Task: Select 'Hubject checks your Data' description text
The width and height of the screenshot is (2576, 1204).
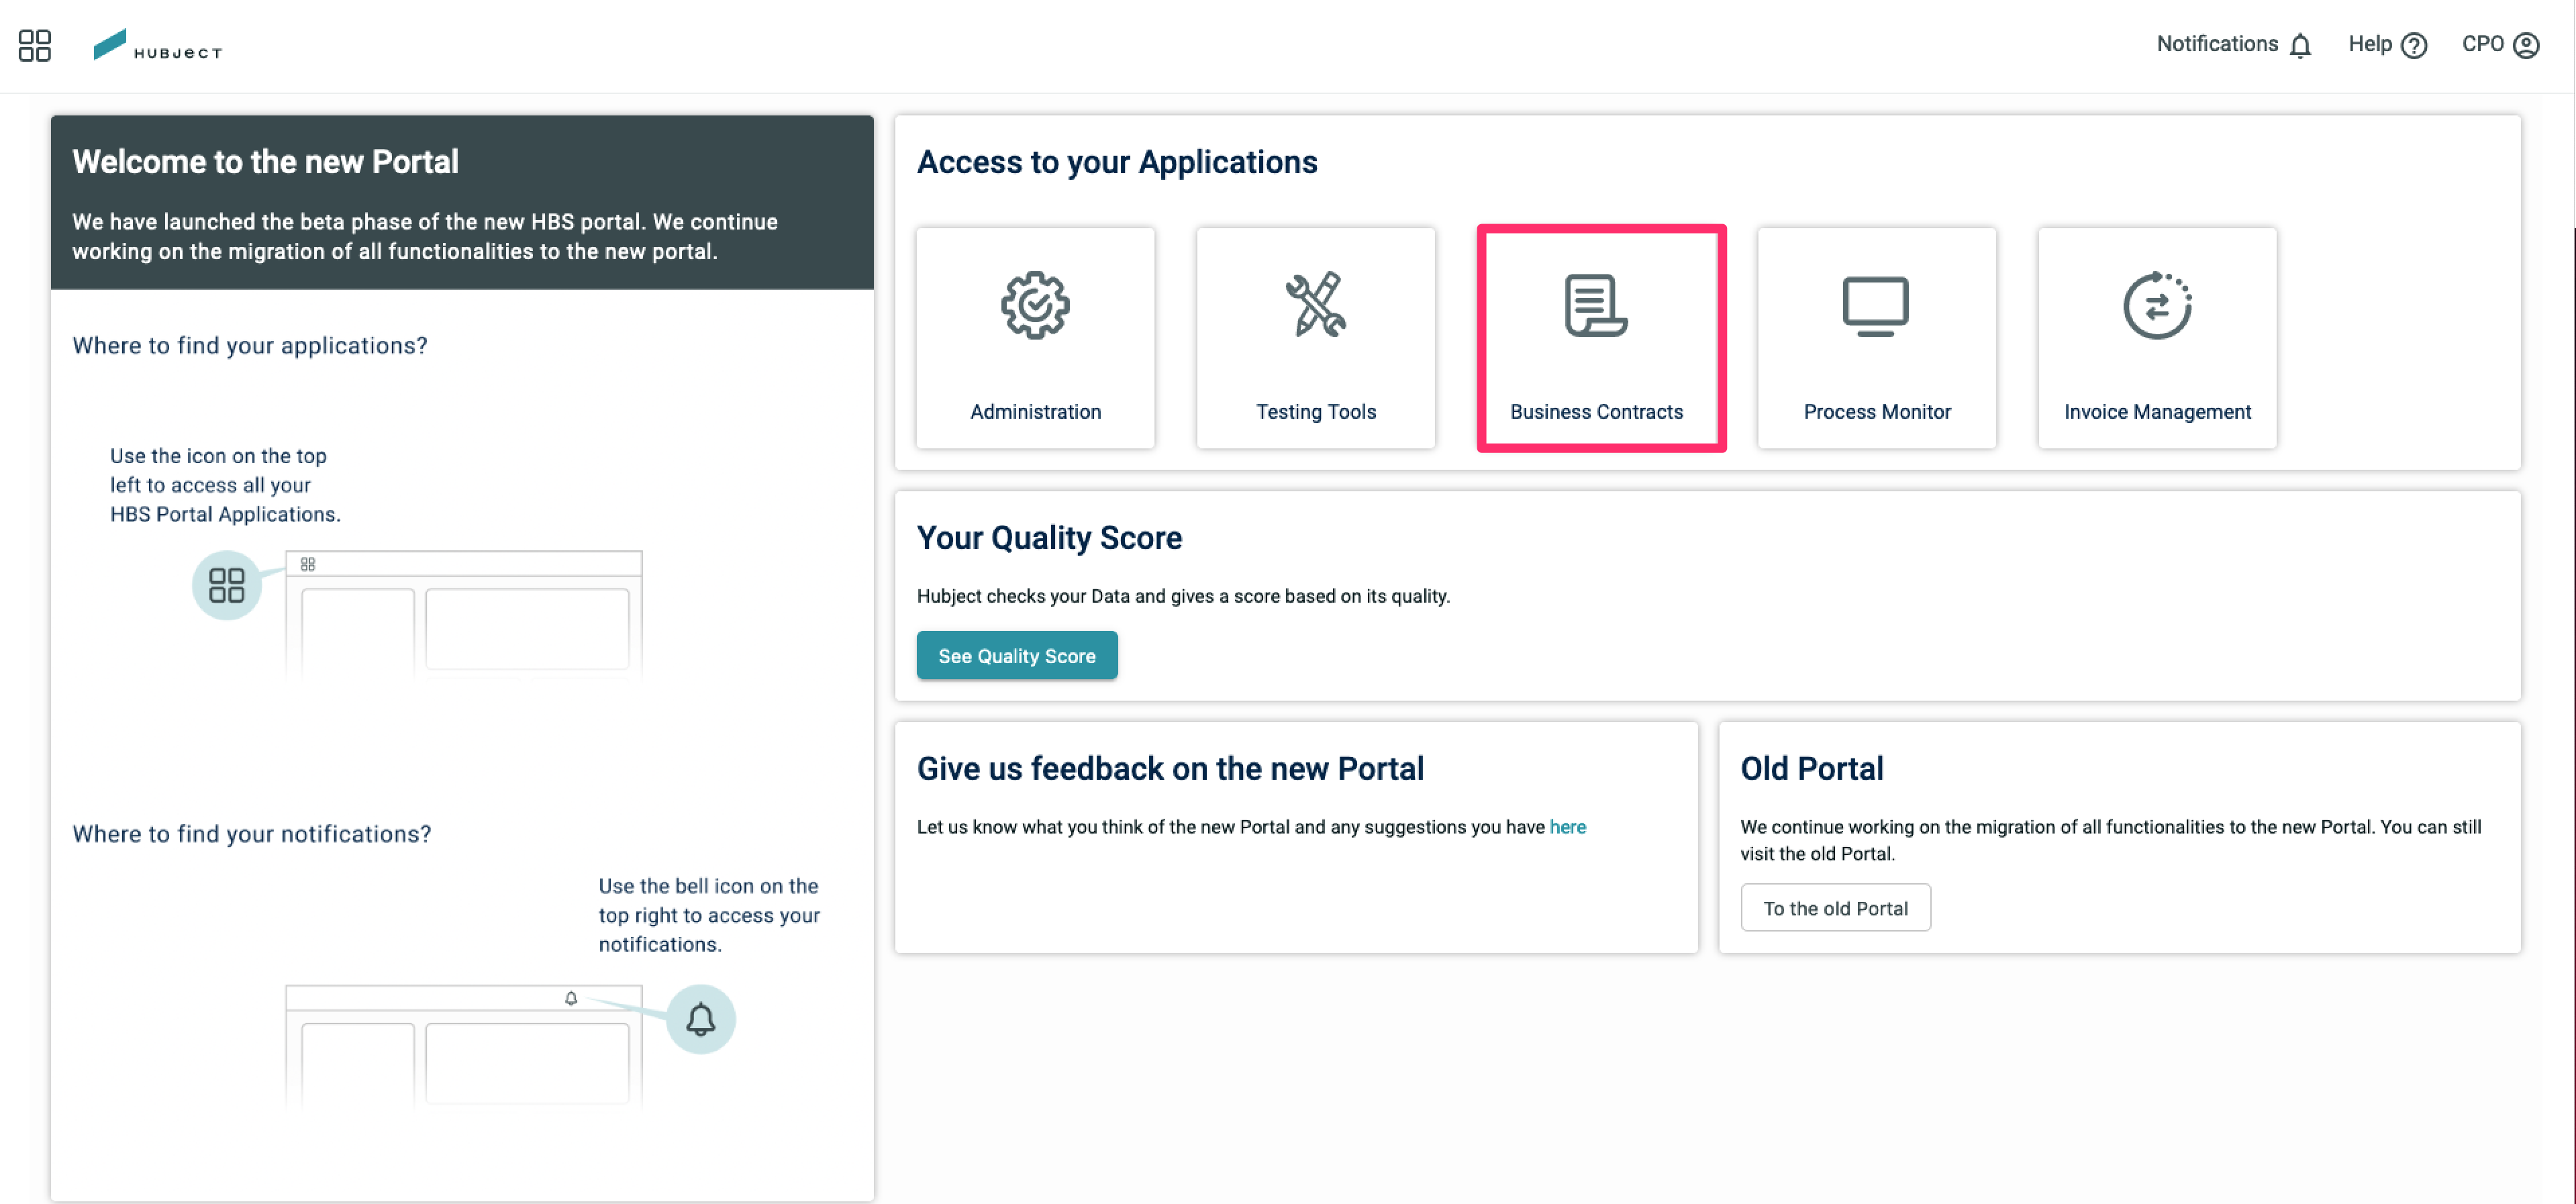Action: pos(1183,596)
